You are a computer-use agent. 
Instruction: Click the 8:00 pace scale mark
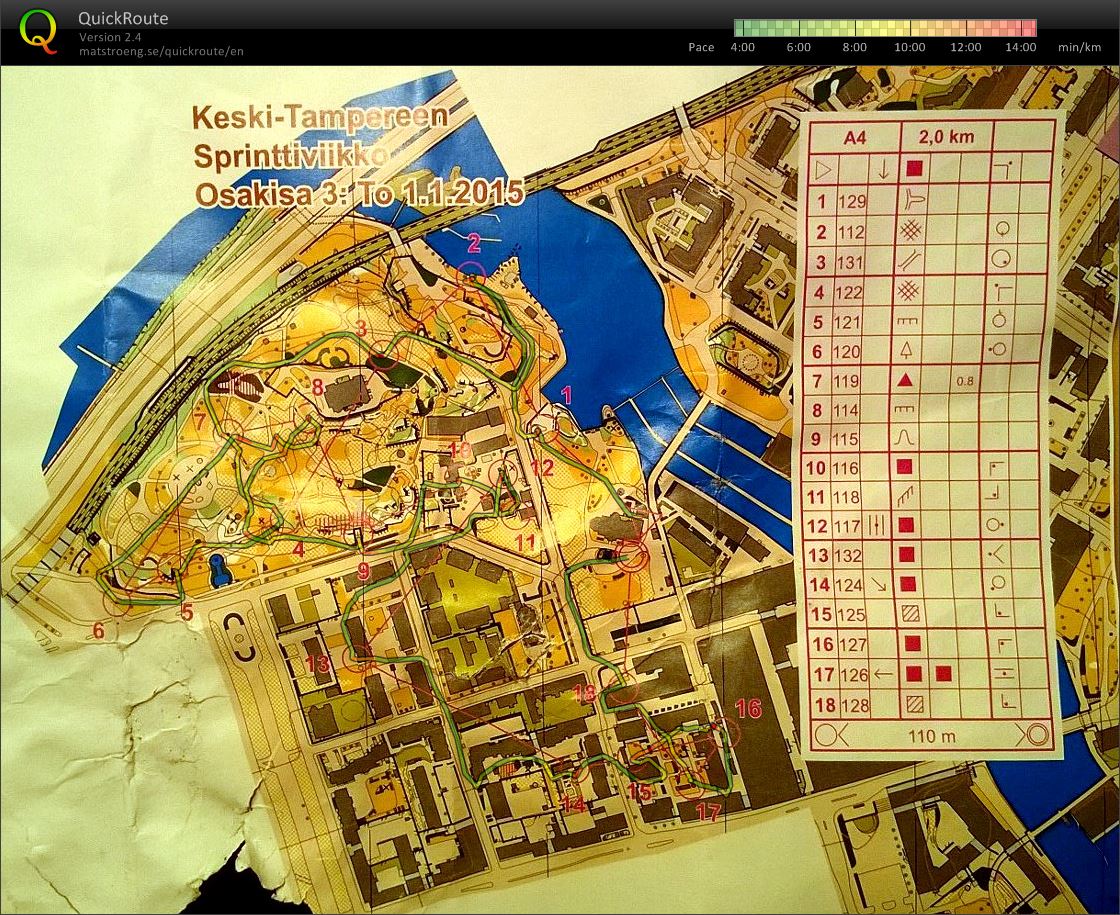click(854, 47)
